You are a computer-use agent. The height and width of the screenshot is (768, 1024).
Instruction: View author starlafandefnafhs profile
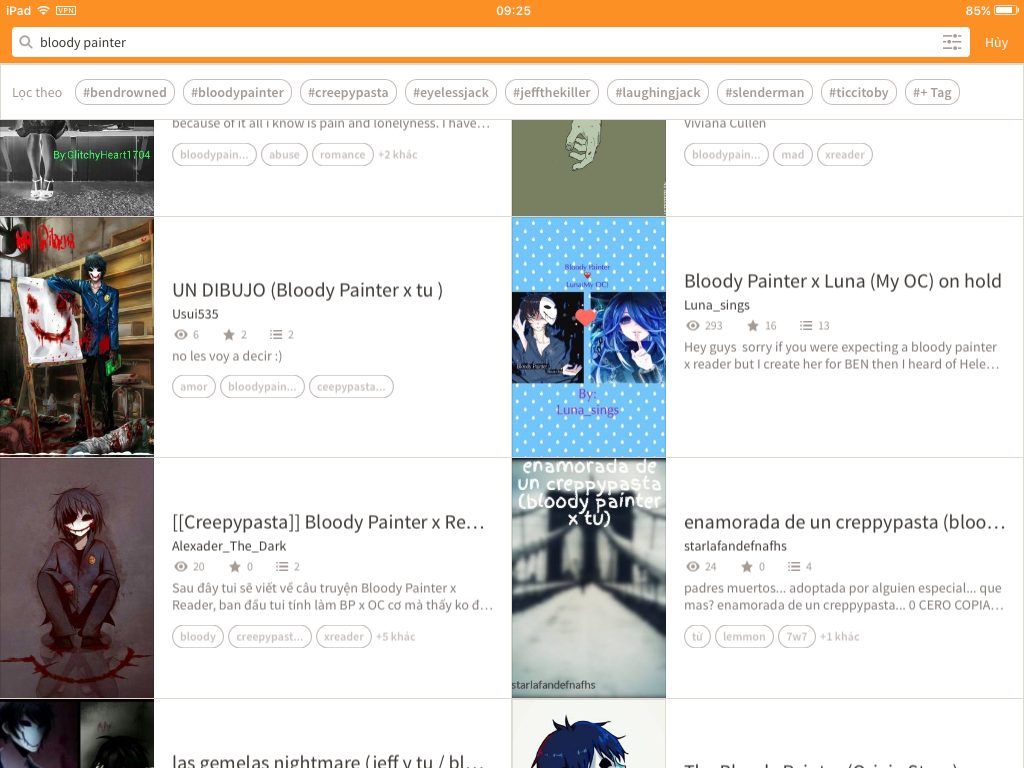(x=735, y=546)
